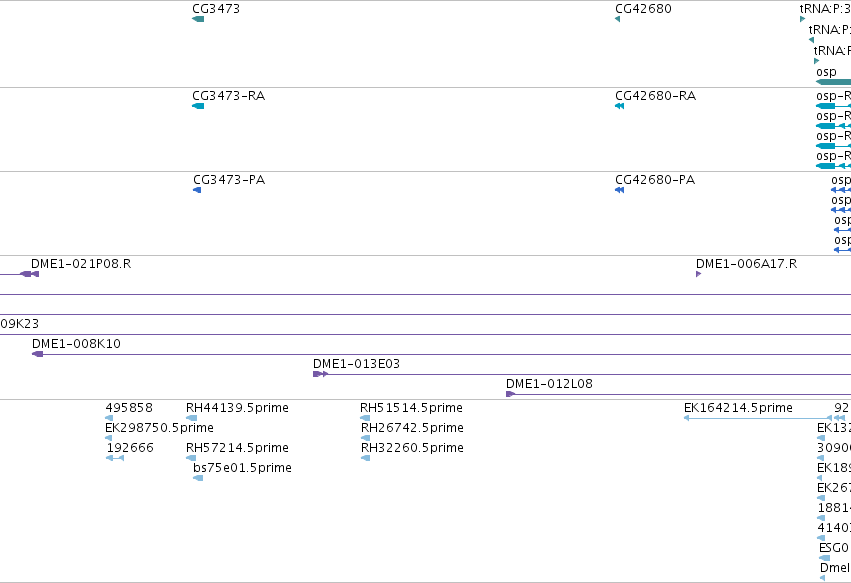The image size is (851, 583).
Task: Select the 192666 EST label
Action: [x=130, y=448]
